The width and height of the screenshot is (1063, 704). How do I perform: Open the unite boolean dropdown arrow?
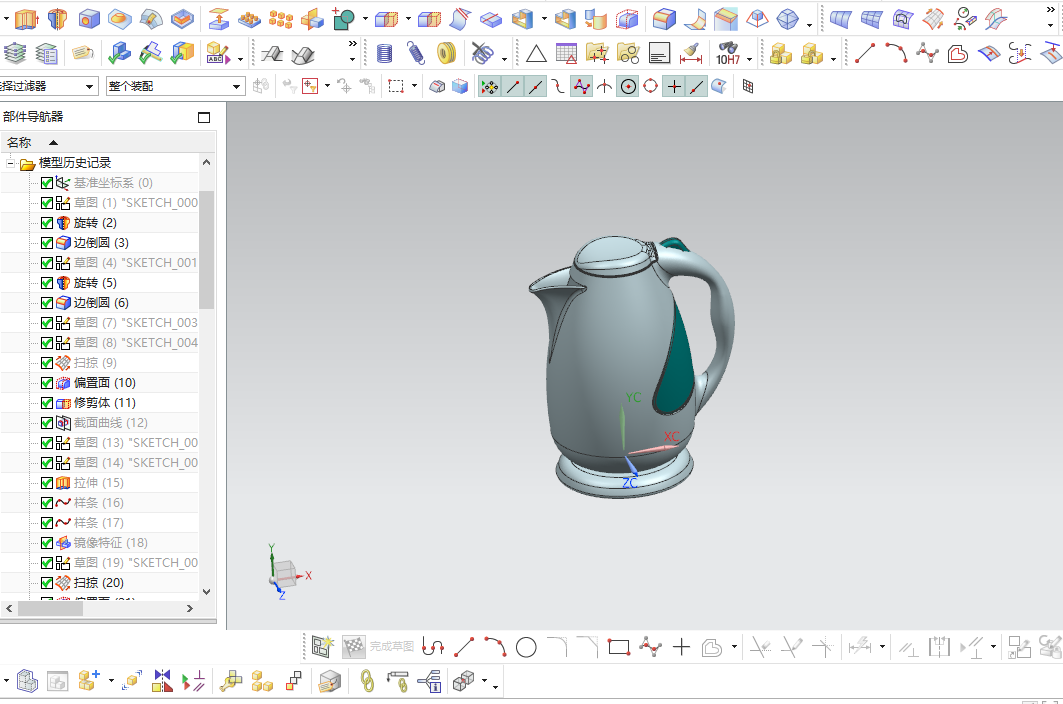point(365,19)
